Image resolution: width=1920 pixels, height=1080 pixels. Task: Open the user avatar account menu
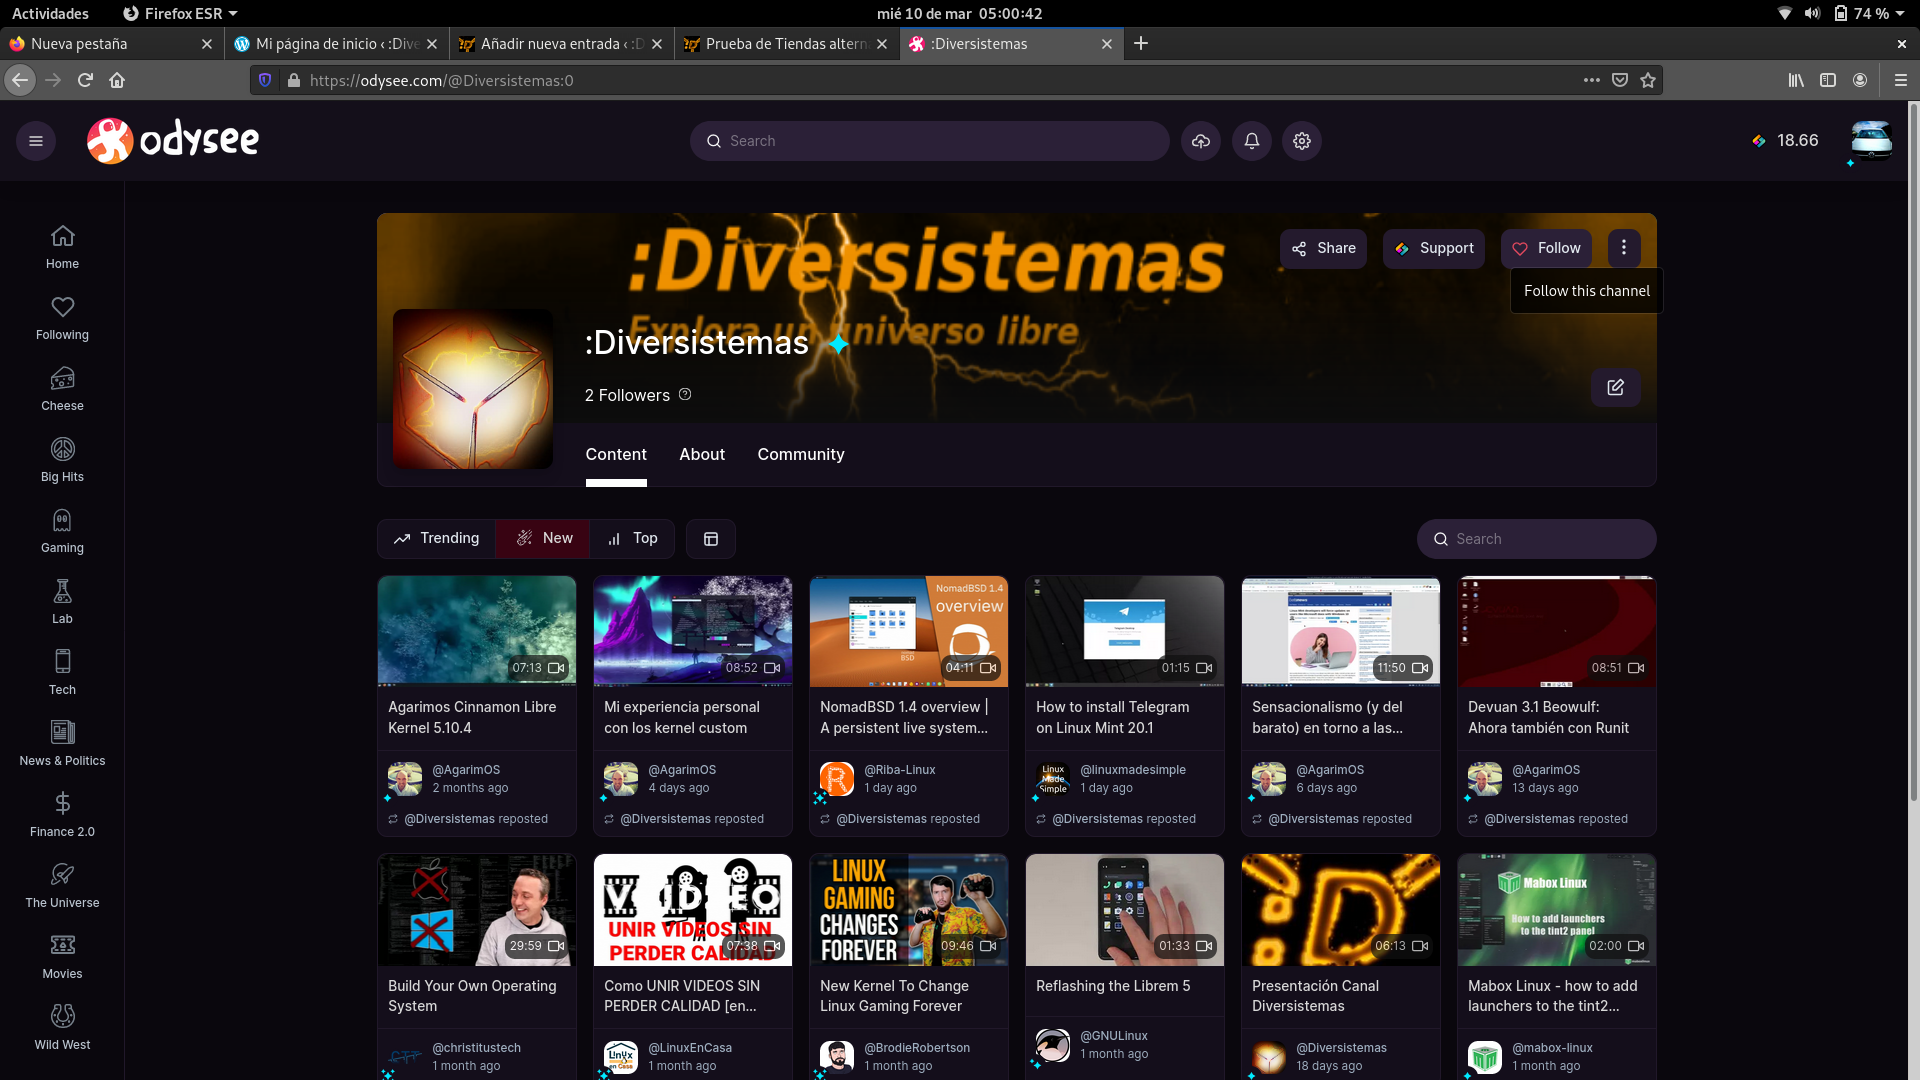point(1870,141)
